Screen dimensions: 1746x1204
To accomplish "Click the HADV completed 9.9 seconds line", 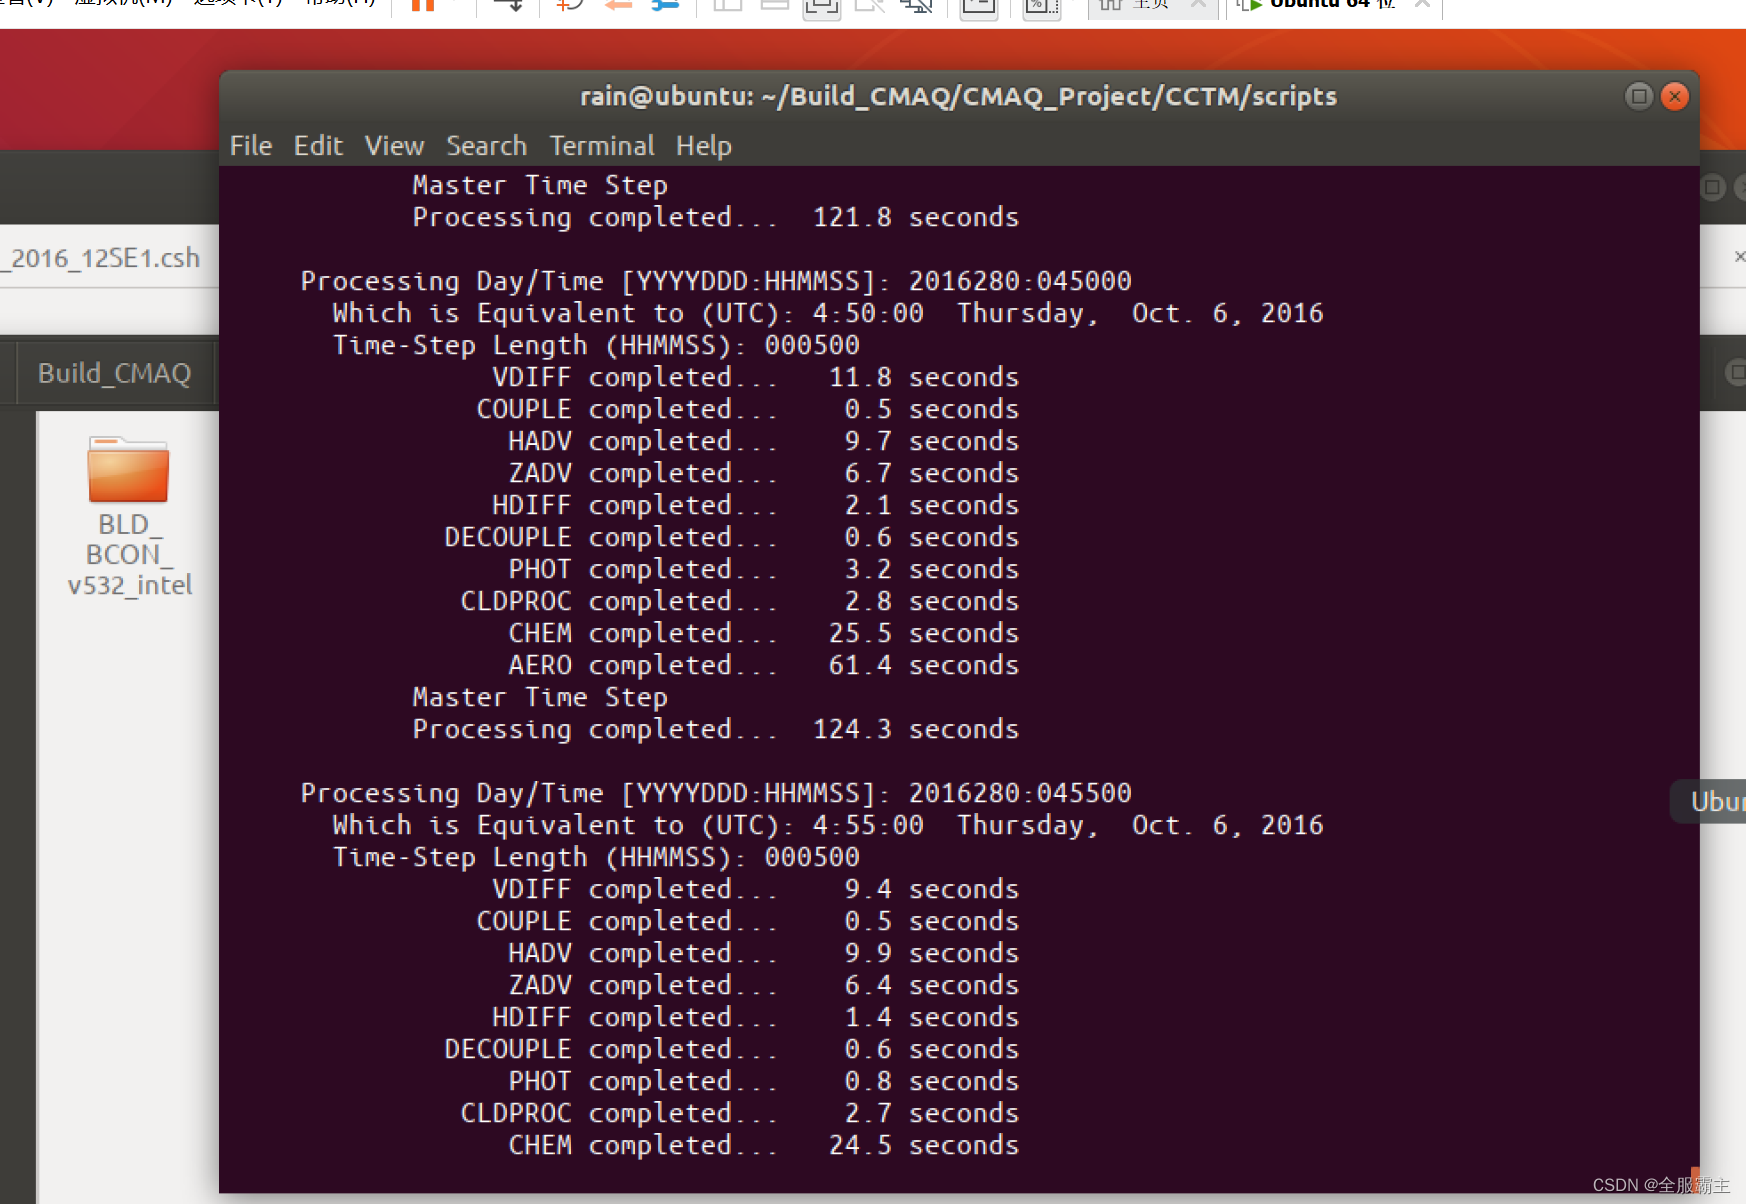I will [764, 953].
